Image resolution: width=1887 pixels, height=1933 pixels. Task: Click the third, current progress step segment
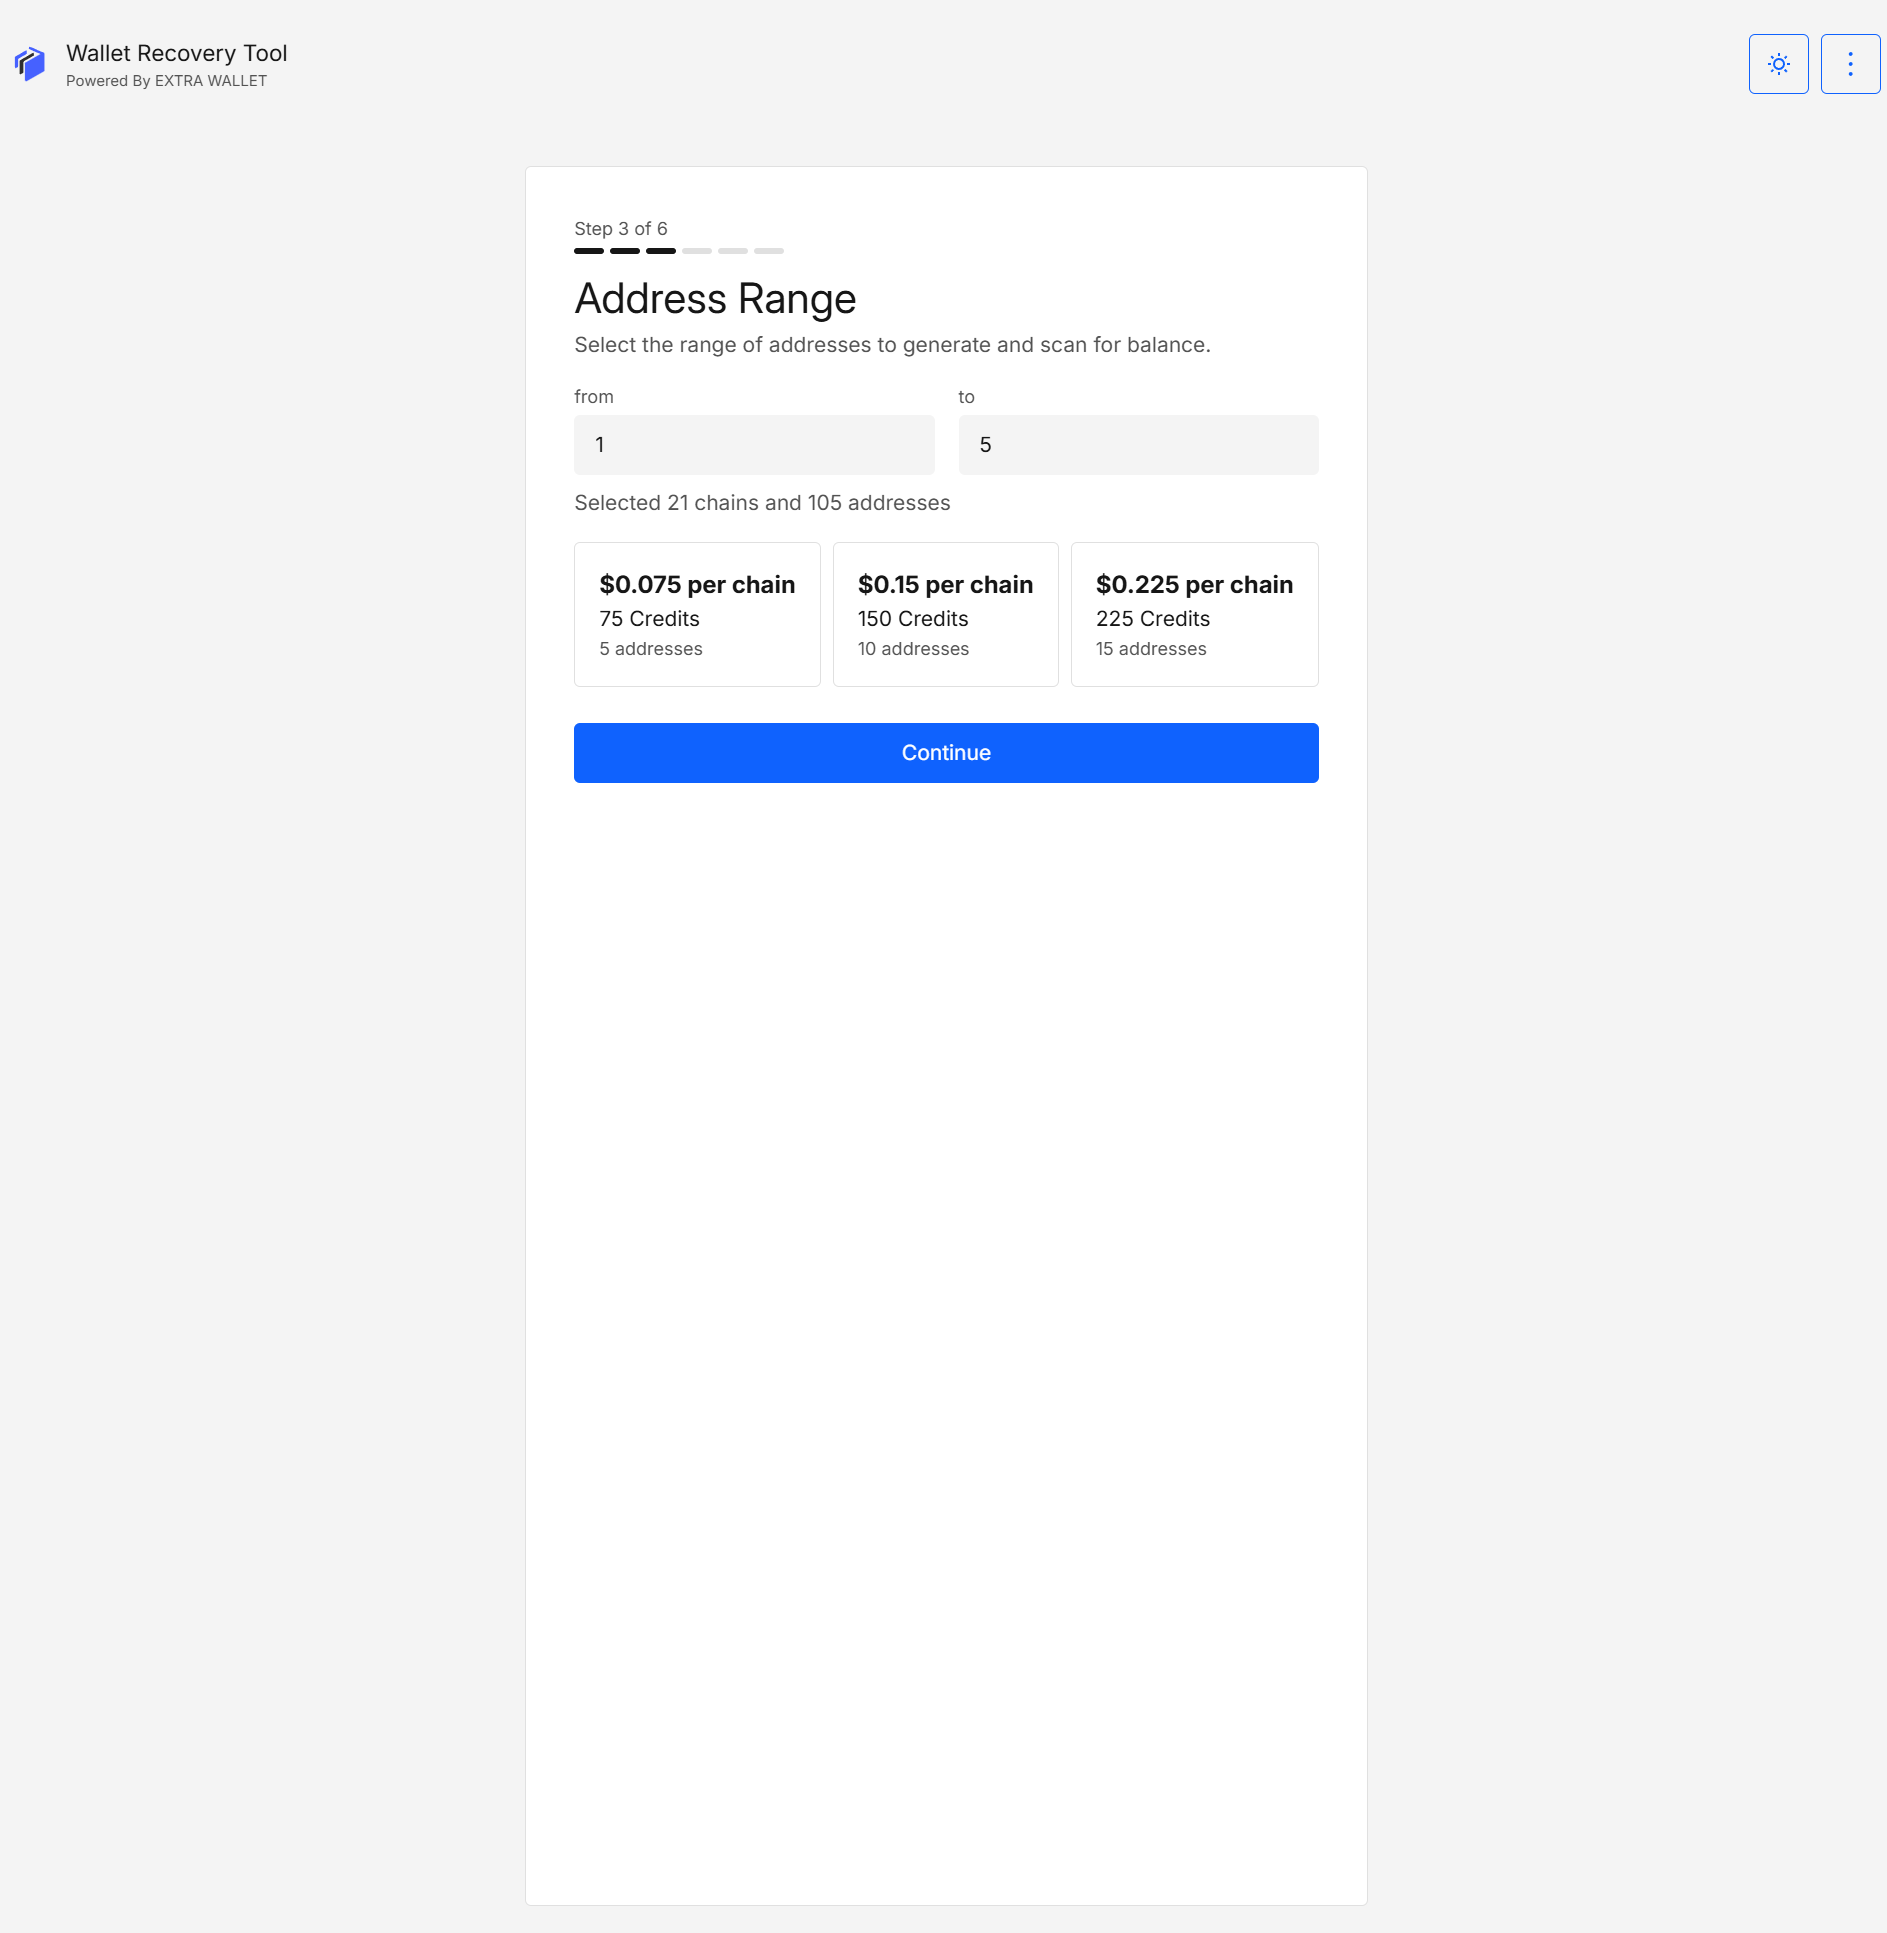(661, 251)
